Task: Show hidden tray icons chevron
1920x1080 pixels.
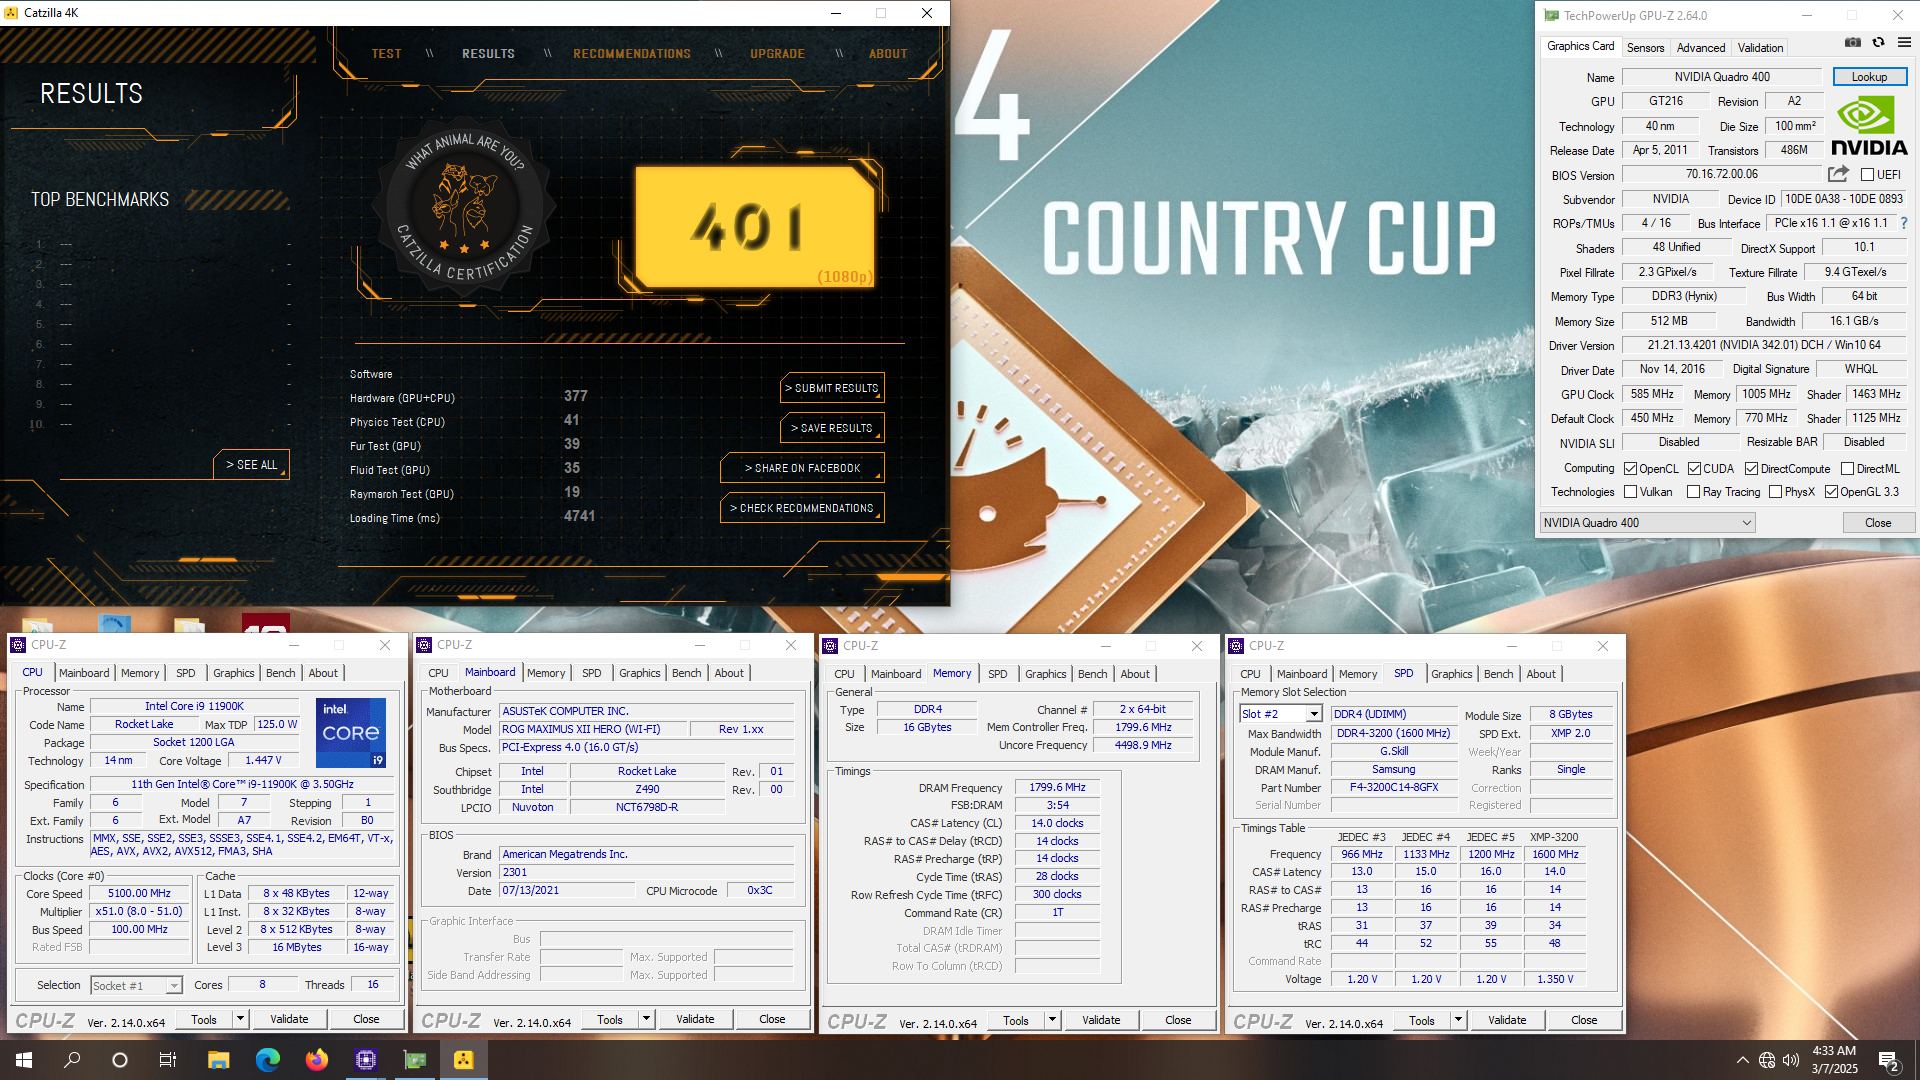Action: 1743,1060
